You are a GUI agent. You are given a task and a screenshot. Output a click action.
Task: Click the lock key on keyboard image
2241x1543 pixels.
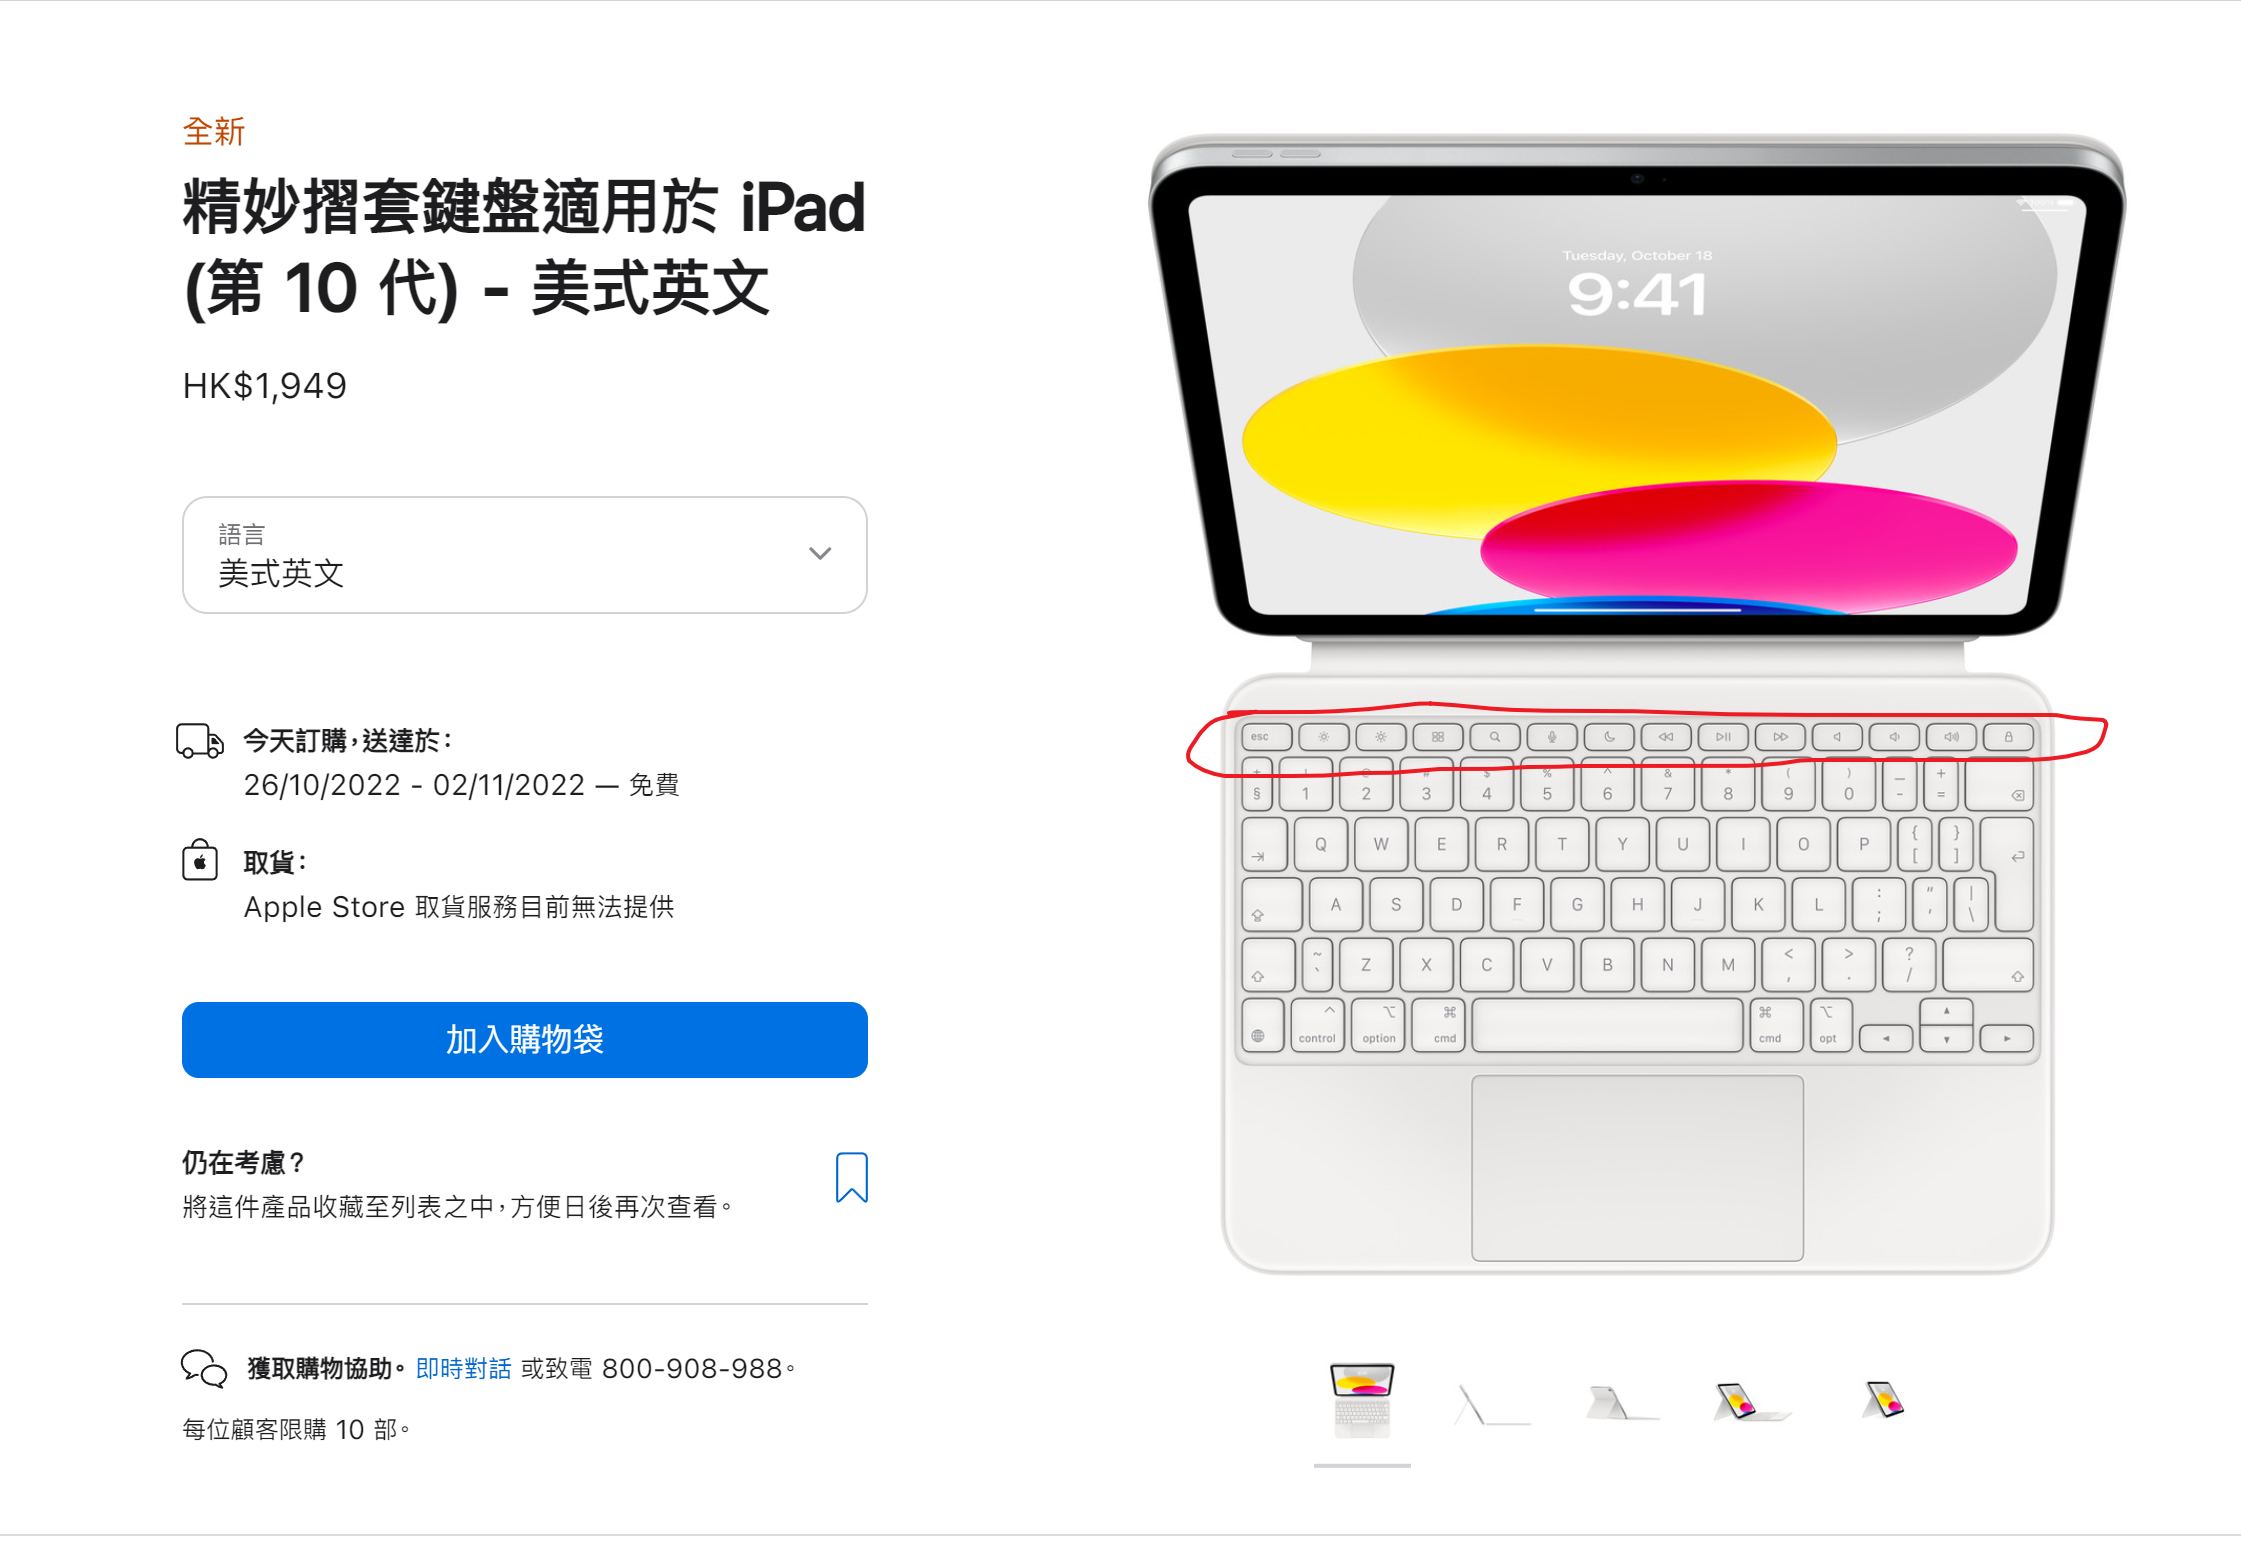click(2008, 737)
